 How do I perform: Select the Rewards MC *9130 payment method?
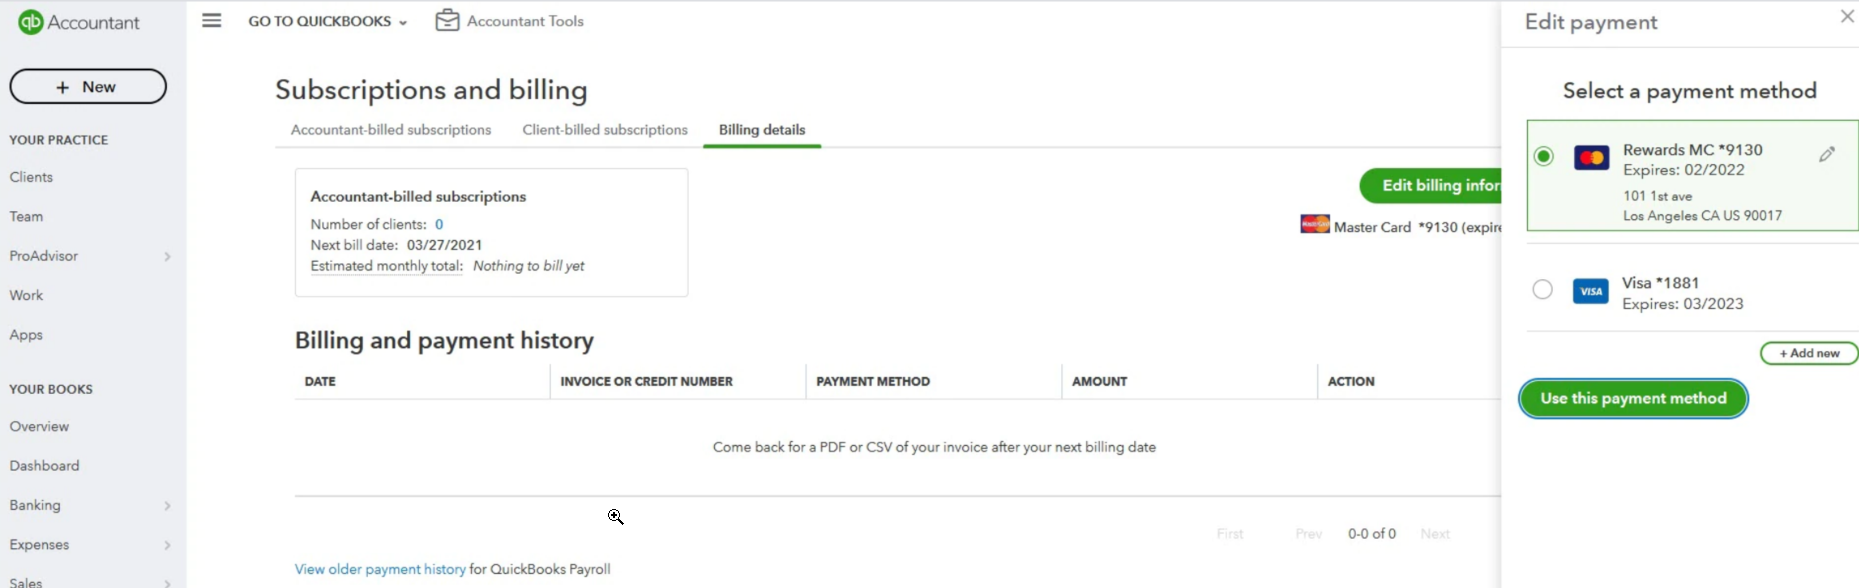(x=1543, y=157)
